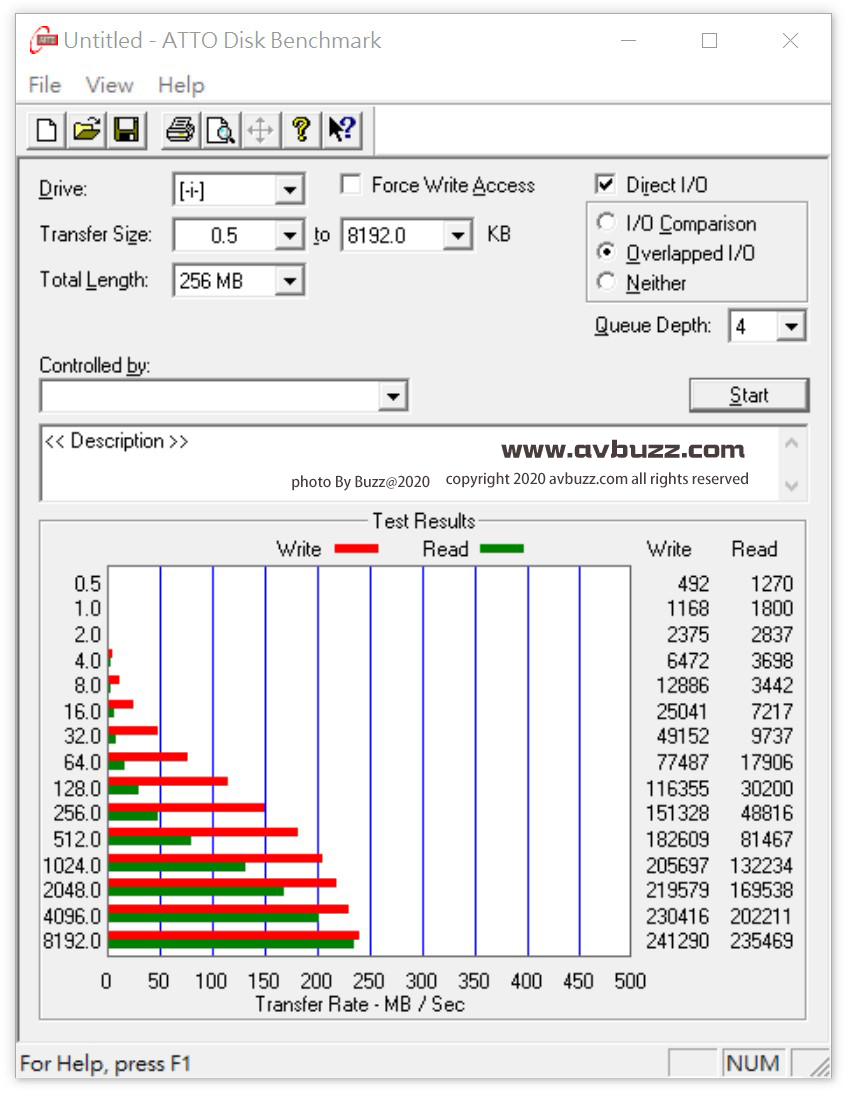
Task: Open a saved benchmark file icon
Action: click(86, 130)
